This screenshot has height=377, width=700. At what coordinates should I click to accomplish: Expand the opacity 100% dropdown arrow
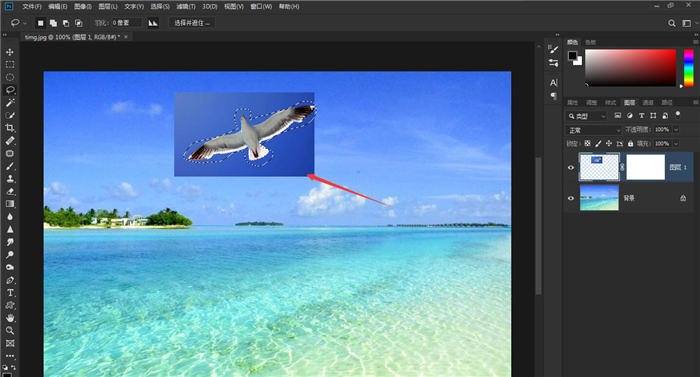point(676,130)
